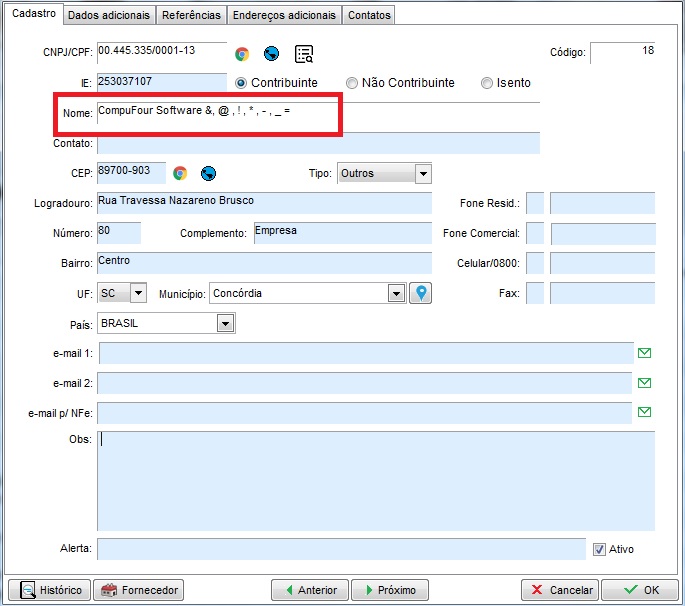685x606 pixels.
Task: Click envelope icon next to e-mail p/ NFe
Action: click(645, 412)
